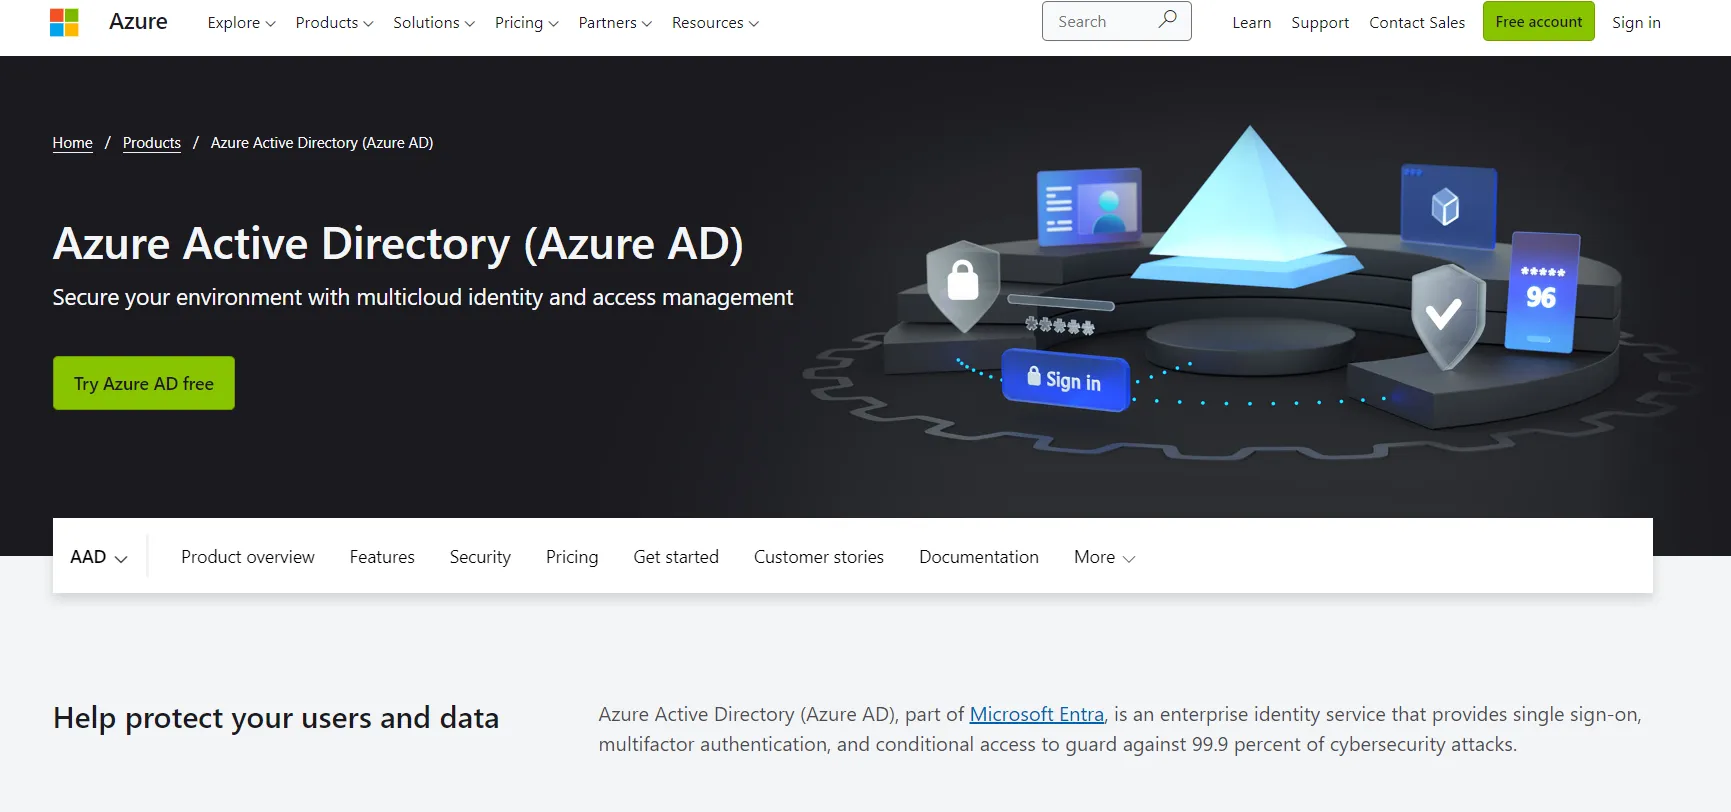The image size is (1731, 812).
Task: Open Products in the breadcrumb trail
Action: pos(152,143)
